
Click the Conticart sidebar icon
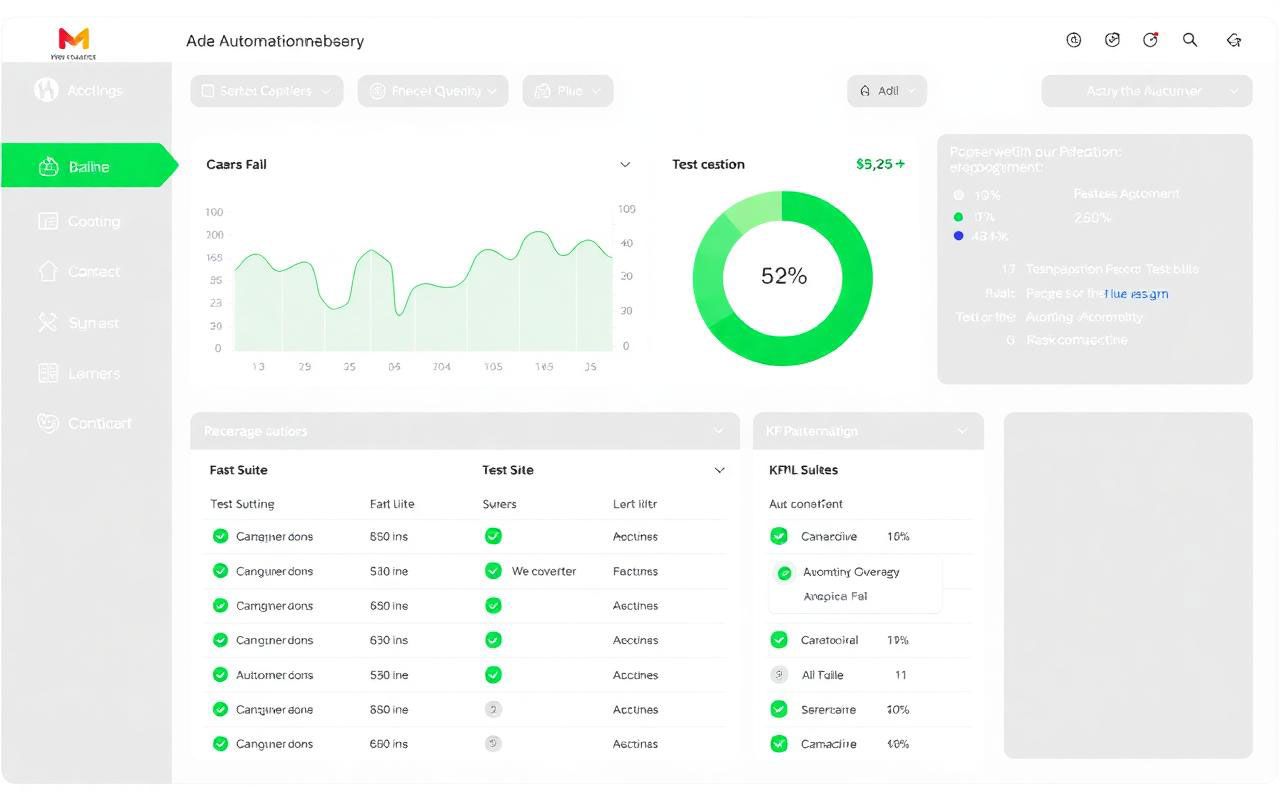pos(47,422)
